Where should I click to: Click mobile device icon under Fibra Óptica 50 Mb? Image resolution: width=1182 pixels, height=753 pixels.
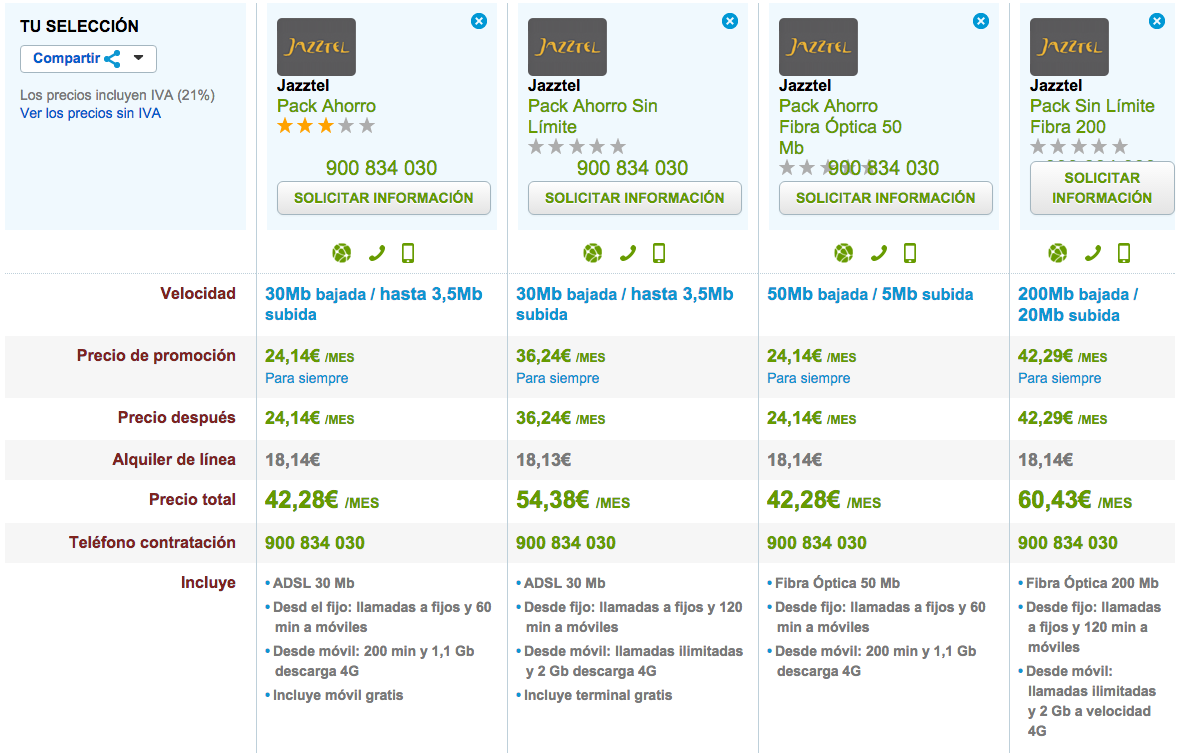(x=910, y=253)
